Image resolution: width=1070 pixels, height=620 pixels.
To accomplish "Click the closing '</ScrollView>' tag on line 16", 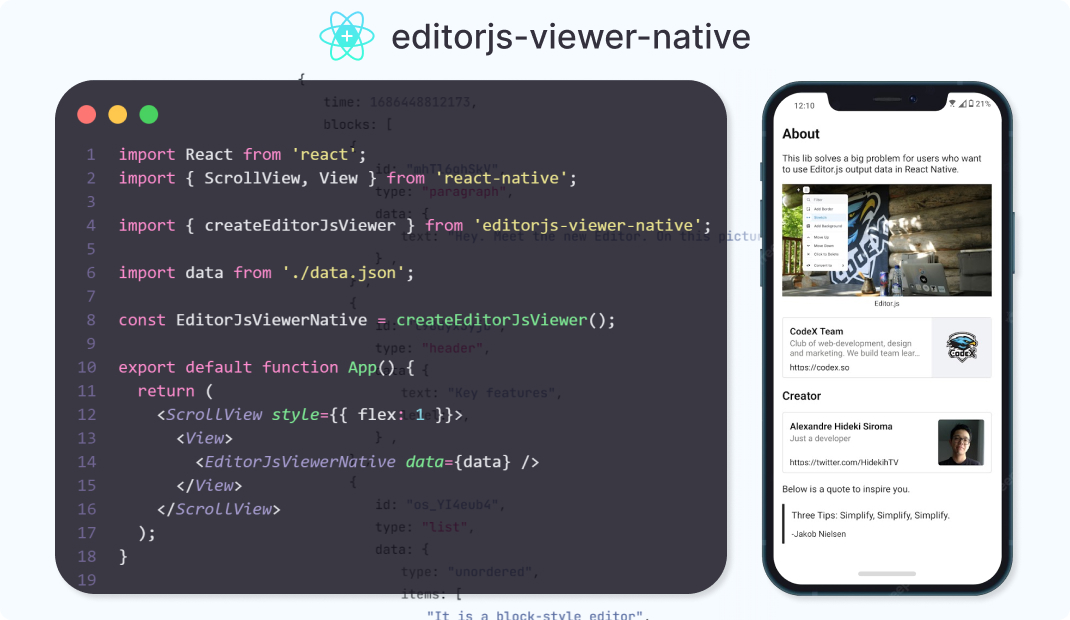I will pos(219,509).
